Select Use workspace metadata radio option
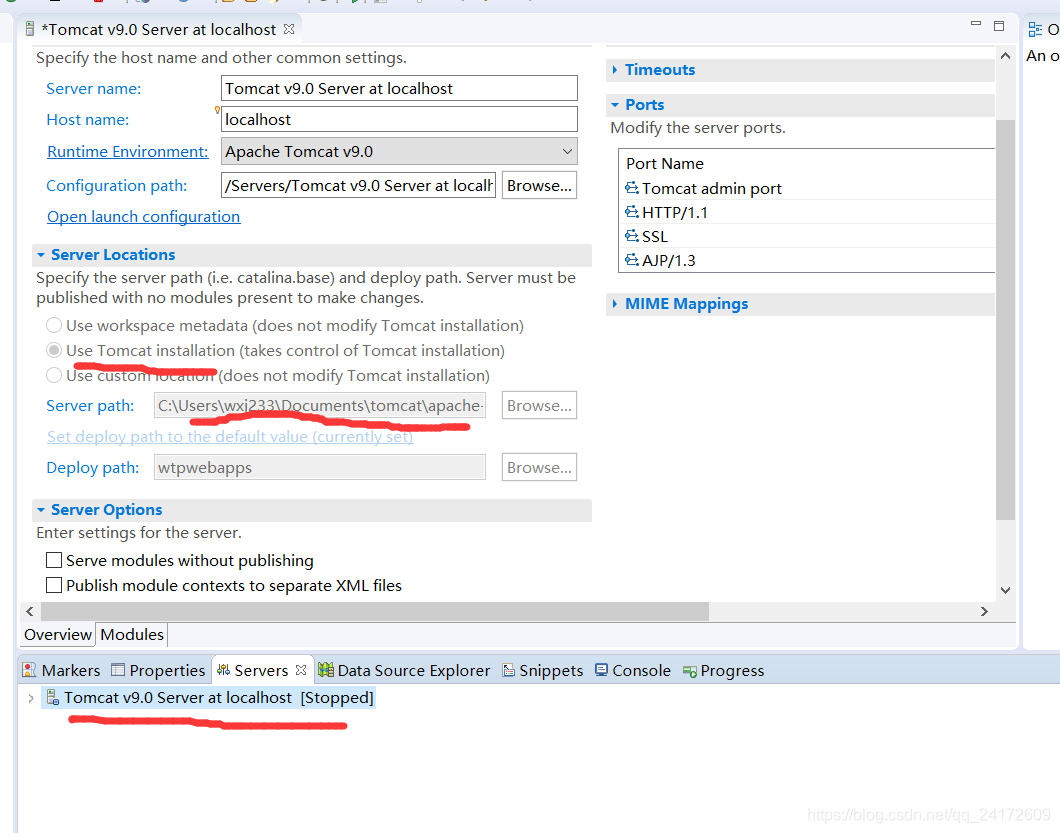The image size is (1060, 833). coord(54,325)
